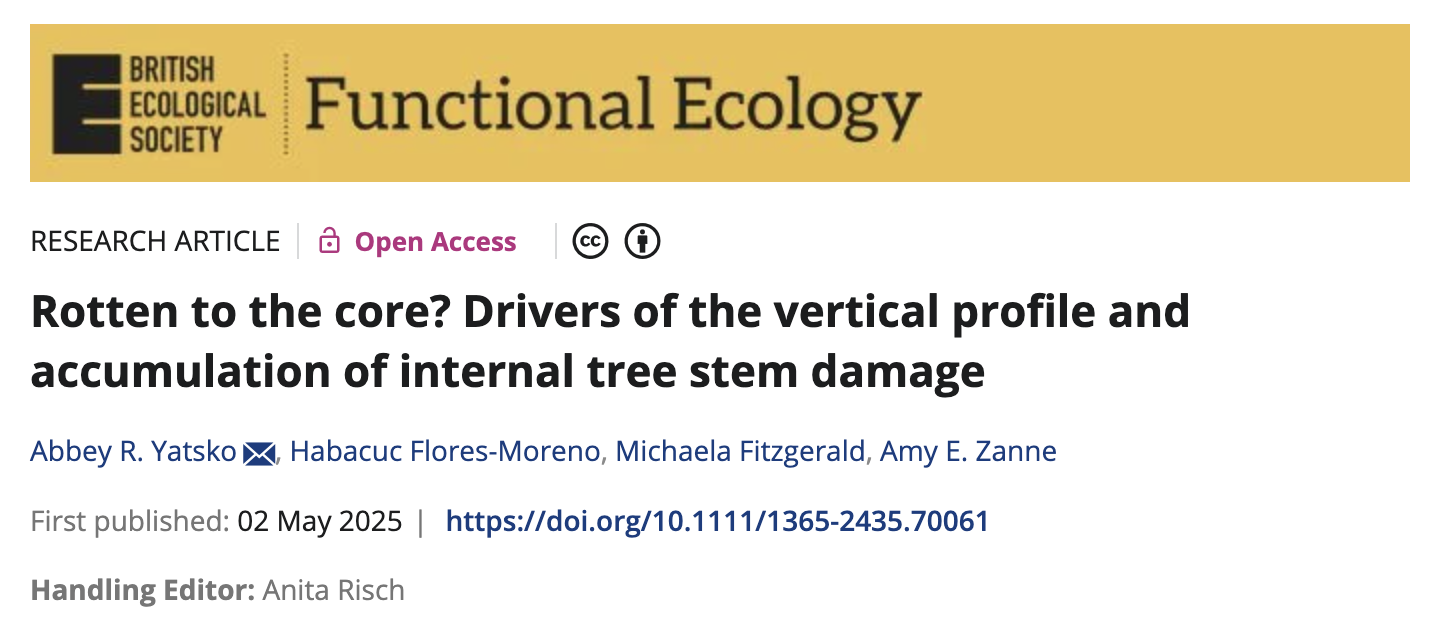Click the open padlock icon
Image resolution: width=1436 pixels, height=638 pixels.
[x=329, y=241]
